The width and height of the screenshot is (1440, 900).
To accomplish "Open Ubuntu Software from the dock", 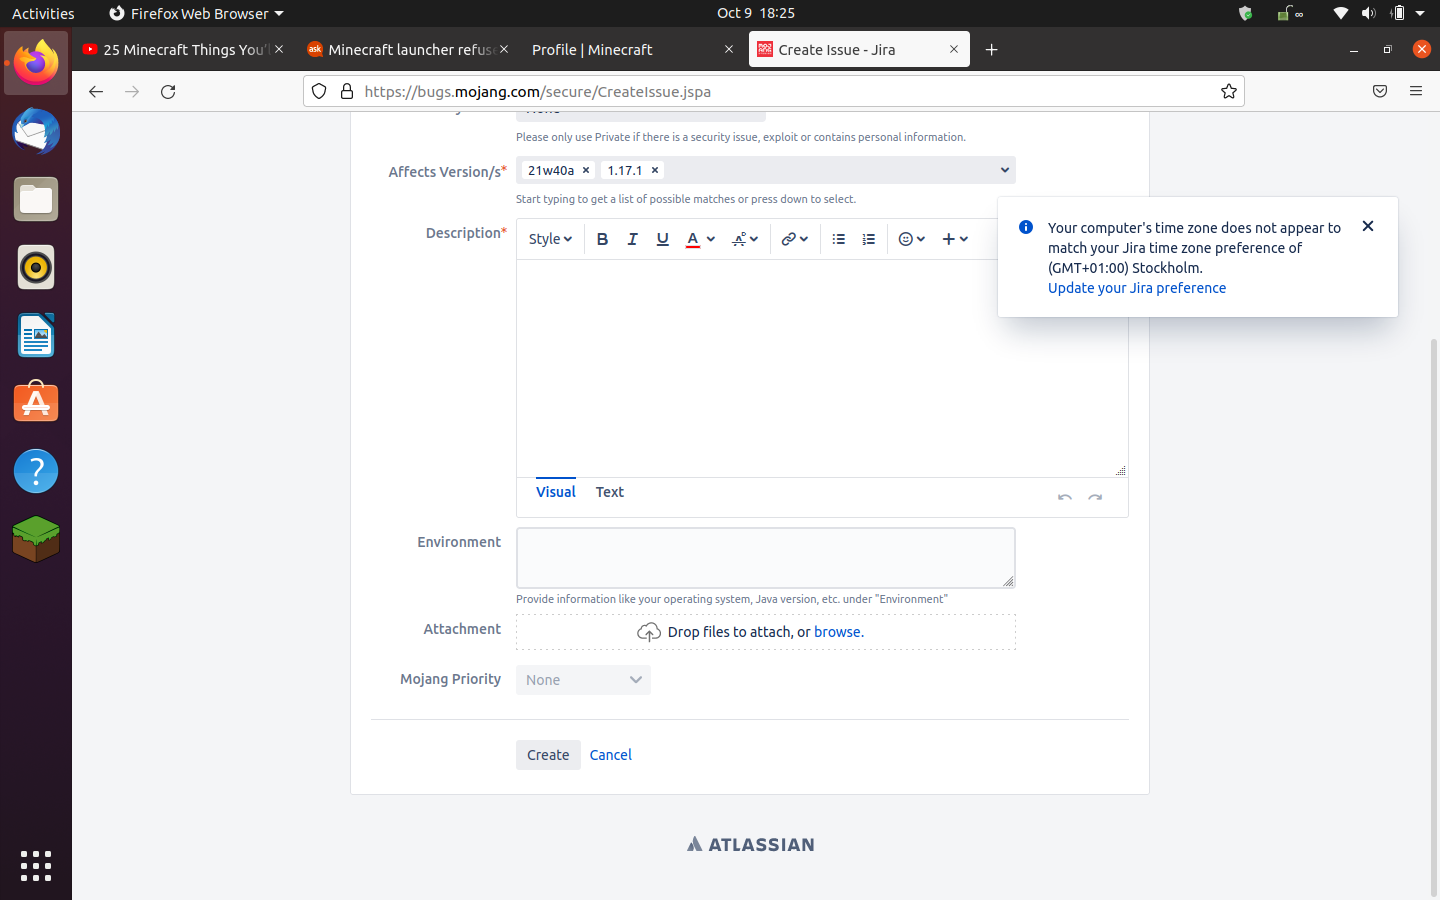I will point(36,403).
